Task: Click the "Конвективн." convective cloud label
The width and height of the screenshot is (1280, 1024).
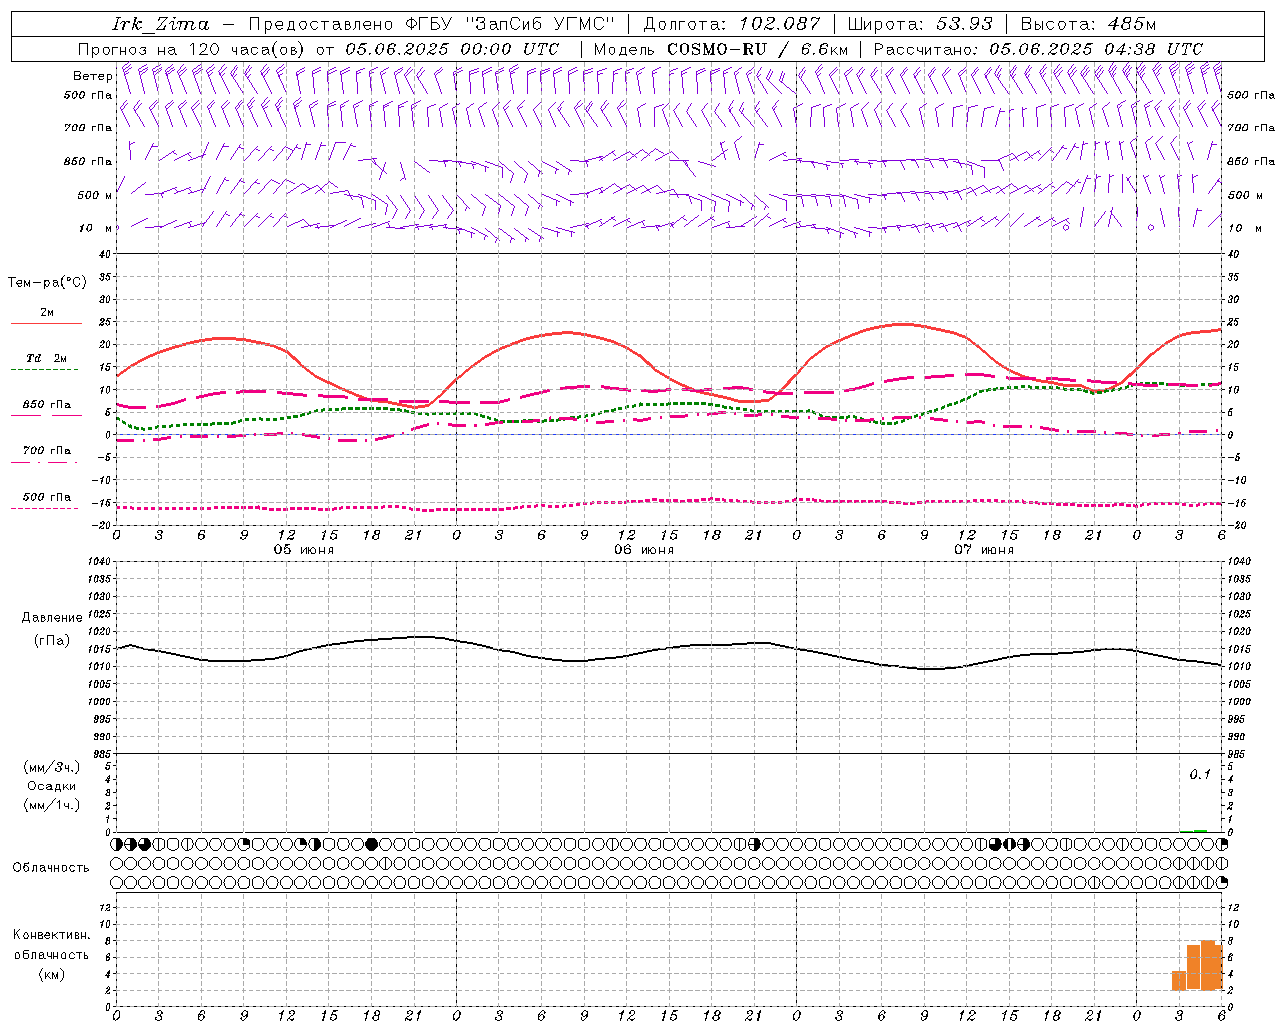Action: 52,935
